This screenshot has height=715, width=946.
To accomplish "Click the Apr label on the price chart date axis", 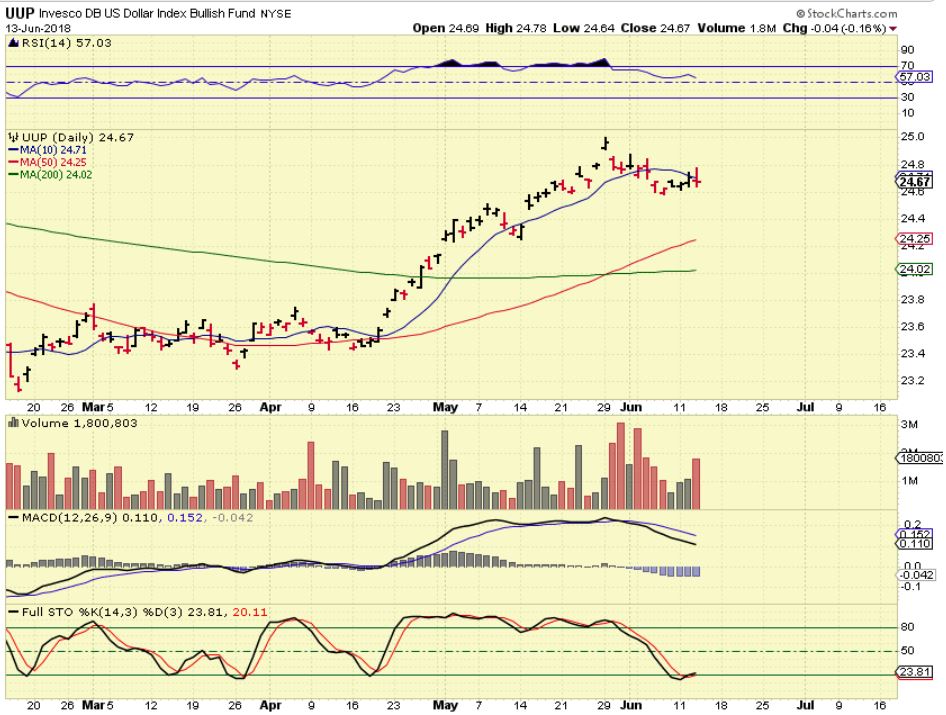I will click(x=270, y=407).
